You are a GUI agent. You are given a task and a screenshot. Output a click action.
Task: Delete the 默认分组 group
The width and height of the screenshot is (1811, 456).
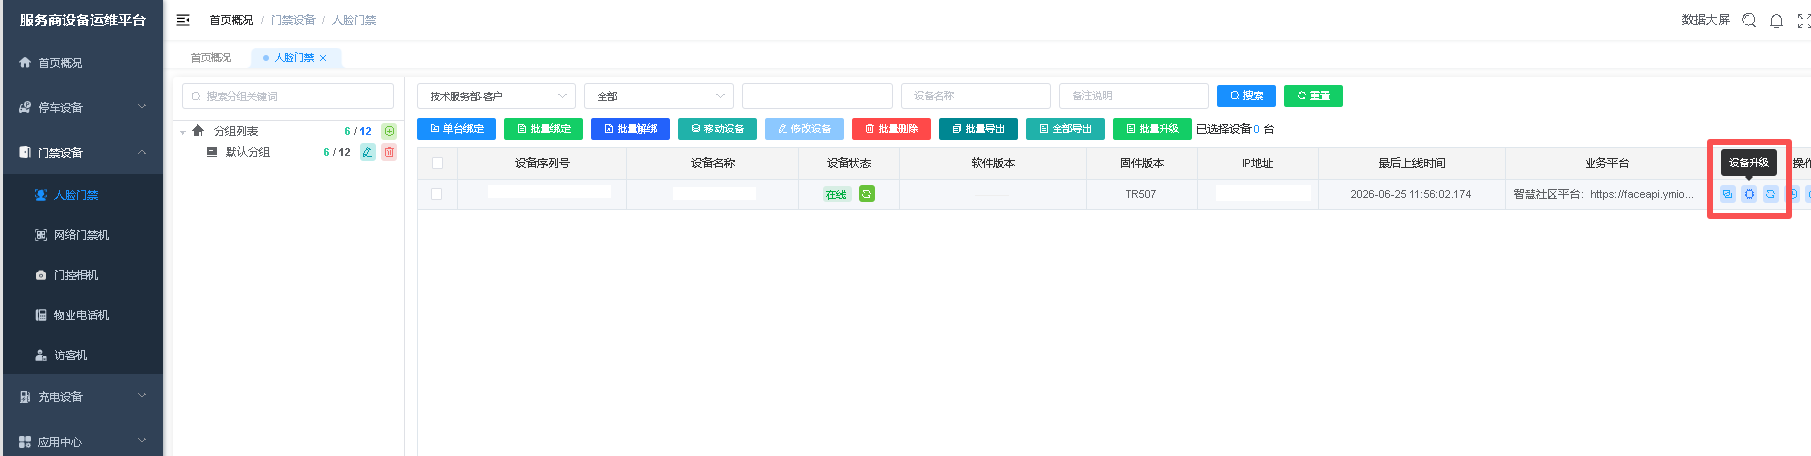(x=389, y=152)
